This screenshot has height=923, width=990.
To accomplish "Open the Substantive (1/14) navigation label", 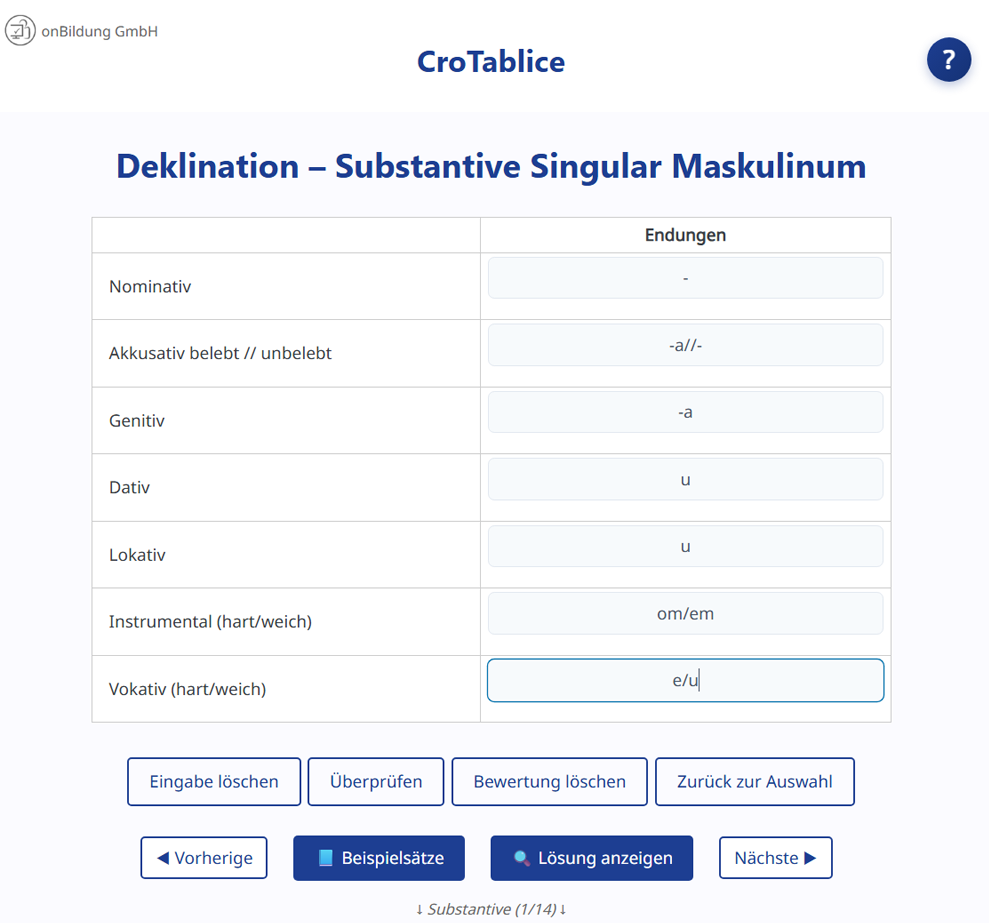I will click(490, 910).
